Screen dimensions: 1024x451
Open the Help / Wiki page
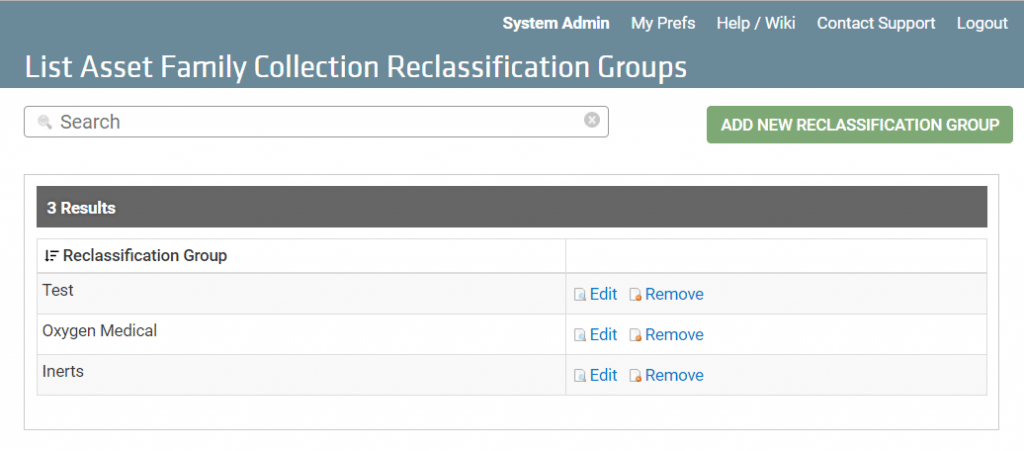[756, 23]
